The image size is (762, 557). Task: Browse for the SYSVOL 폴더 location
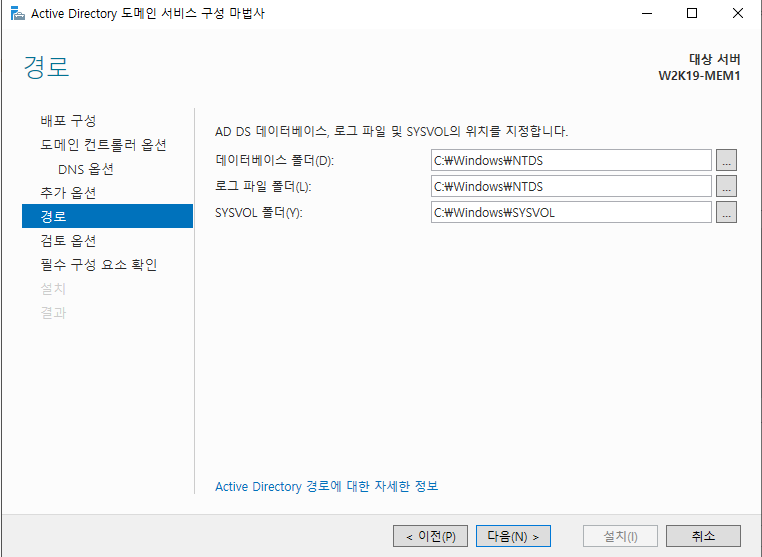(727, 212)
